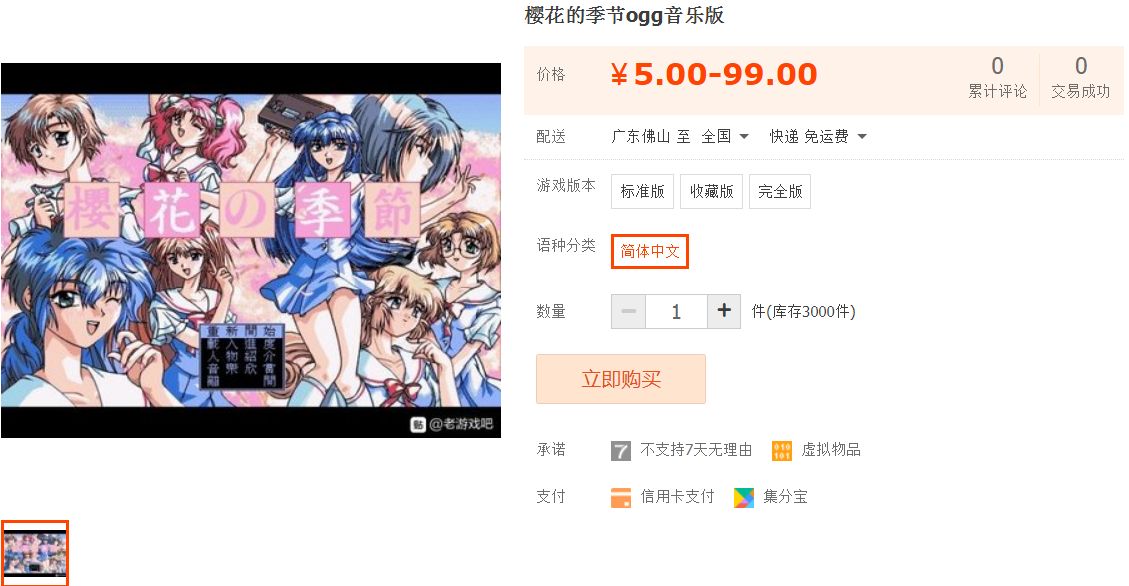Expand the 全国 destination dropdown
The height and width of the screenshot is (586, 1129).
(x=726, y=136)
